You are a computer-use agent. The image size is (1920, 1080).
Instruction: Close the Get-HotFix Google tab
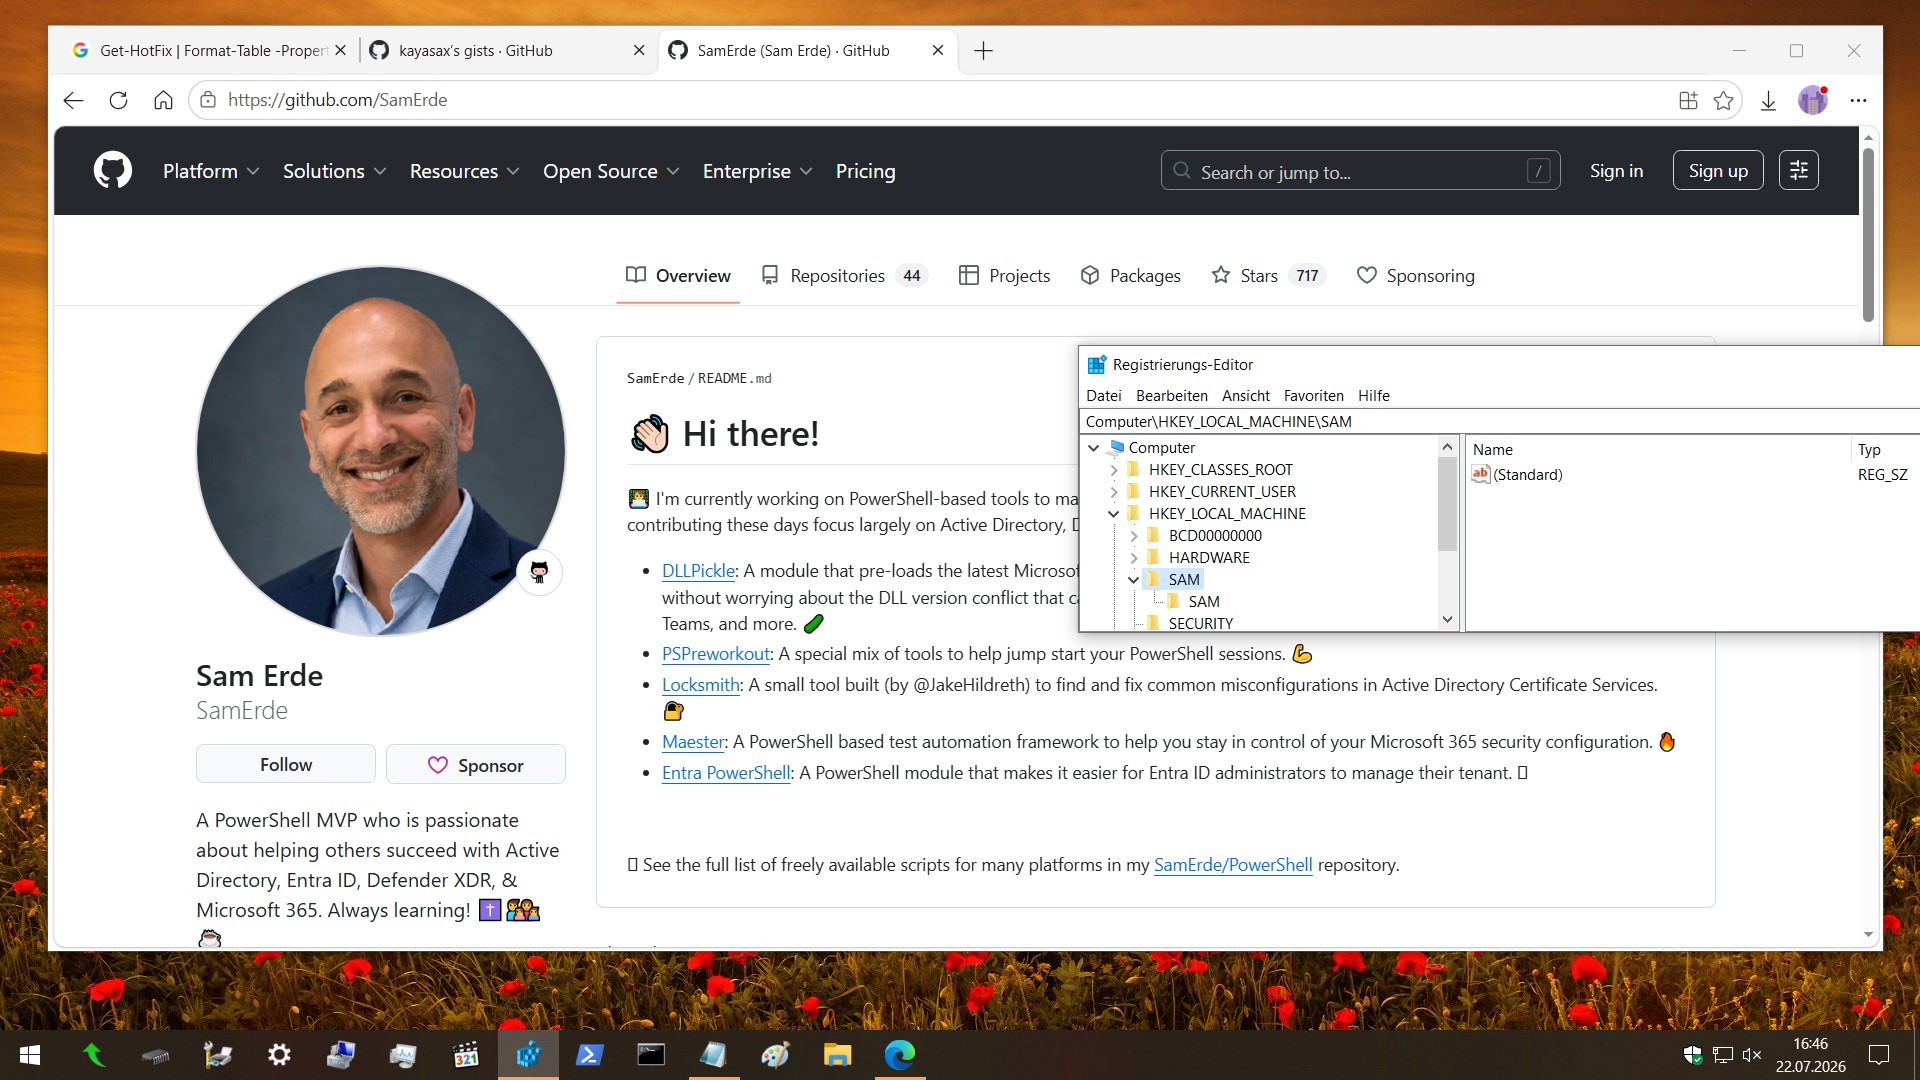click(x=340, y=51)
